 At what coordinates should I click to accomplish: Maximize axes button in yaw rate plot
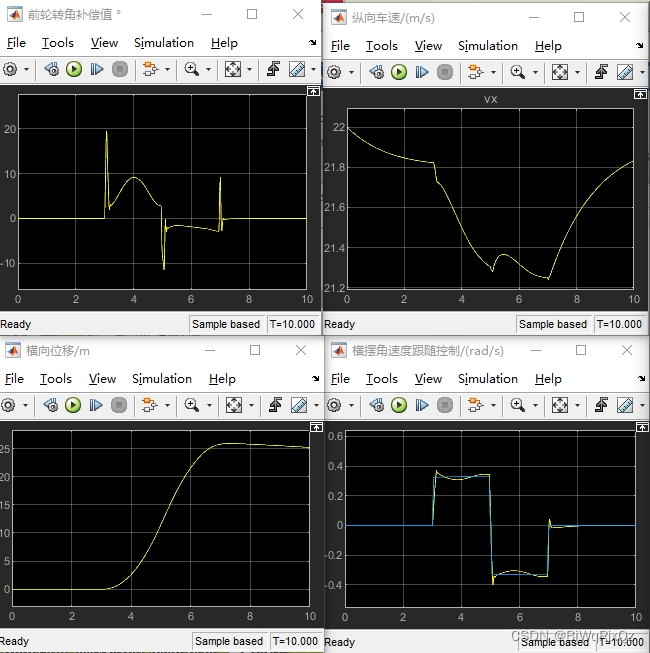point(642,427)
